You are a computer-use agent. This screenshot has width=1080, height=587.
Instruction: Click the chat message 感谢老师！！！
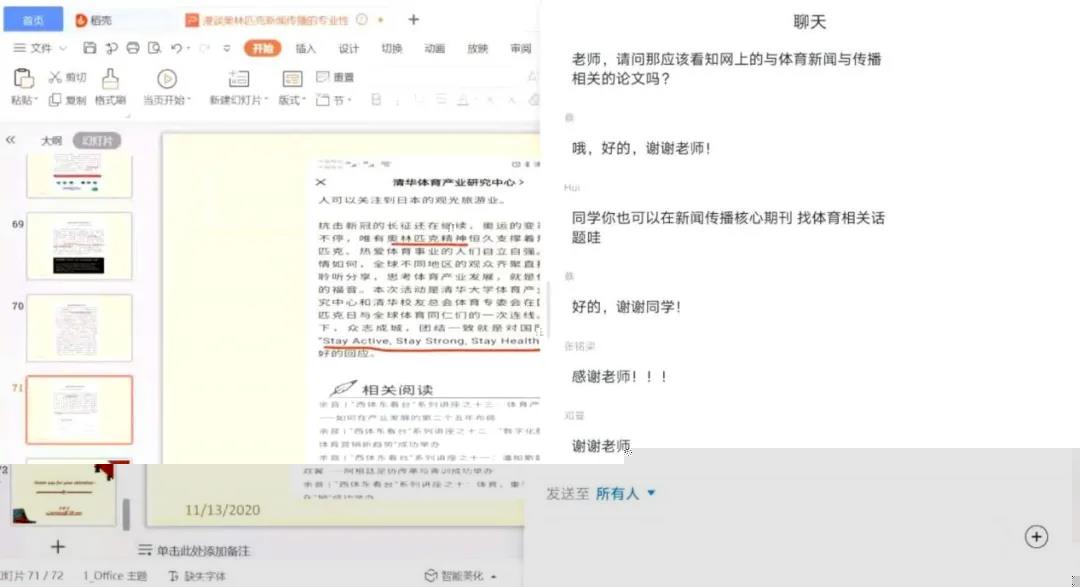point(619,376)
